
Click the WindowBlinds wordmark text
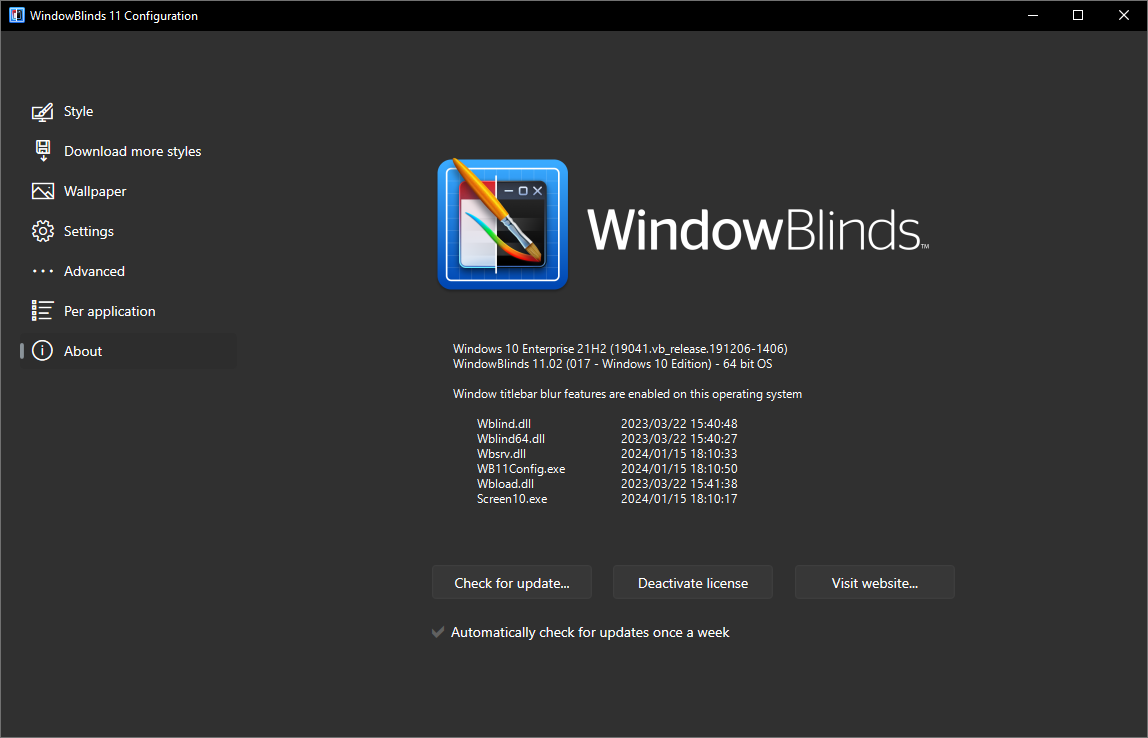coord(758,230)
